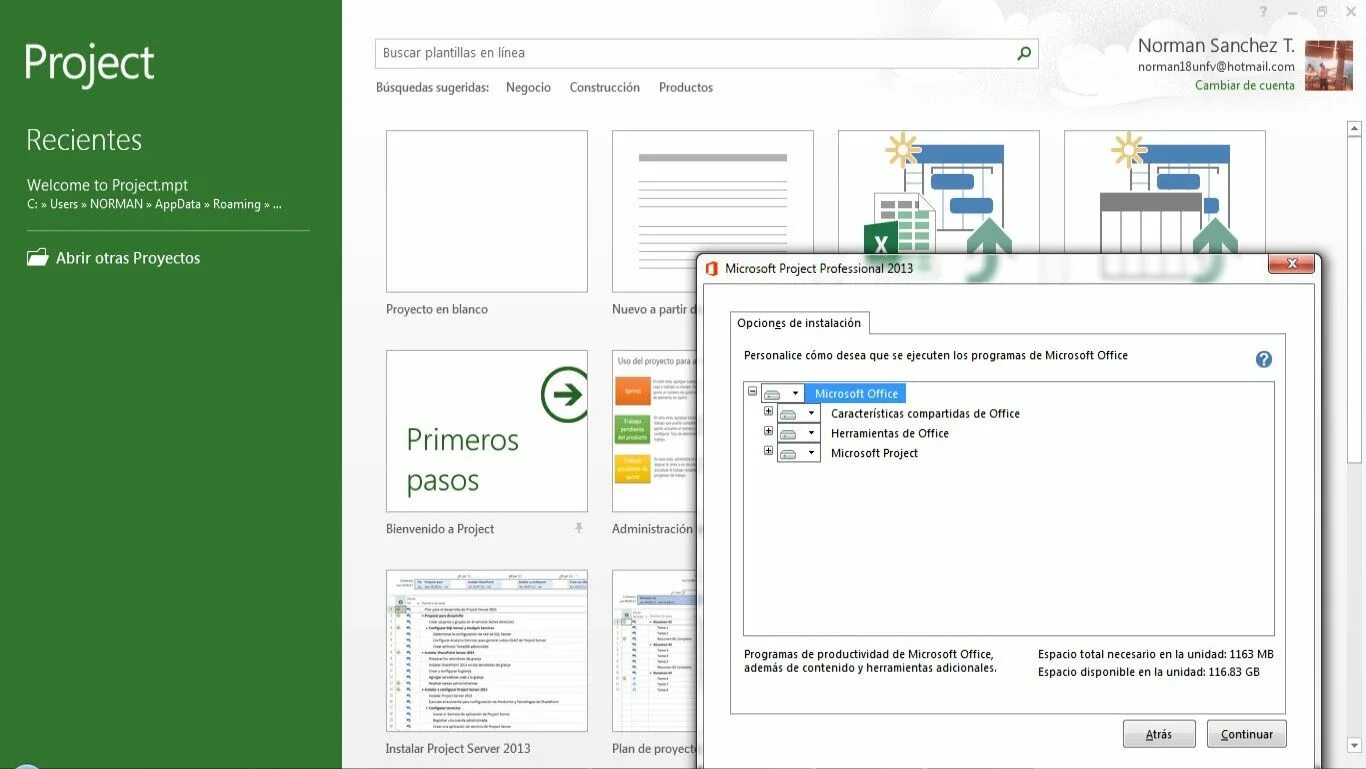Click the Atrás button

pyautogui.click(x=1159, y=734)
